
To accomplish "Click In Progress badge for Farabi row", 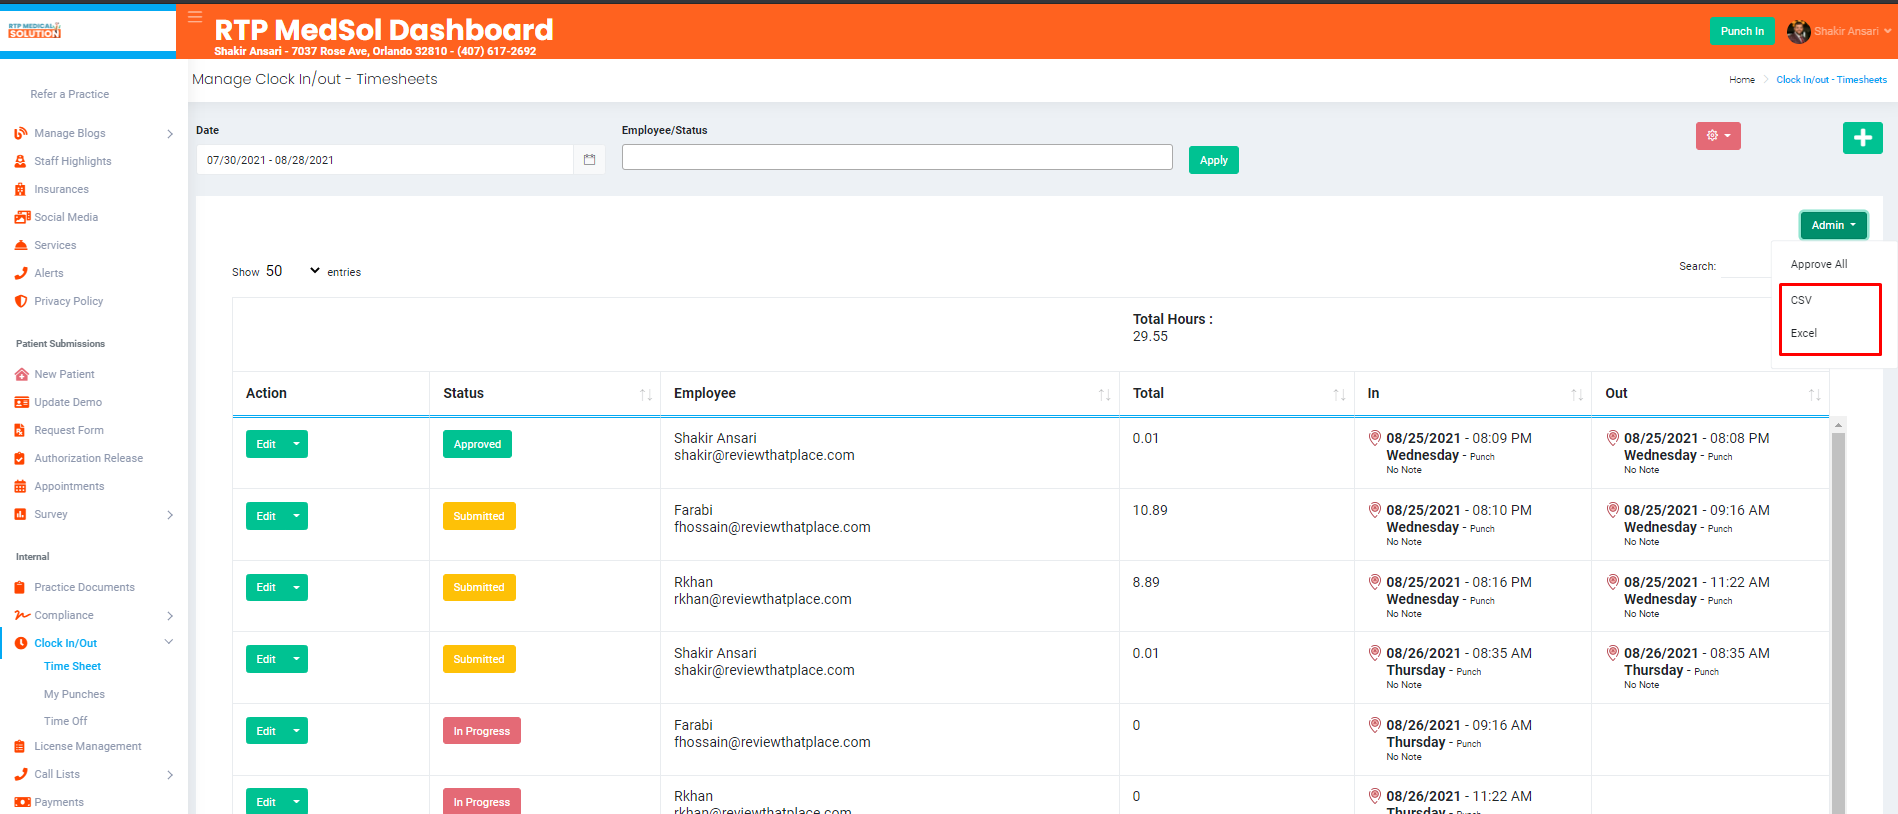I will click(x=482, y=731).
